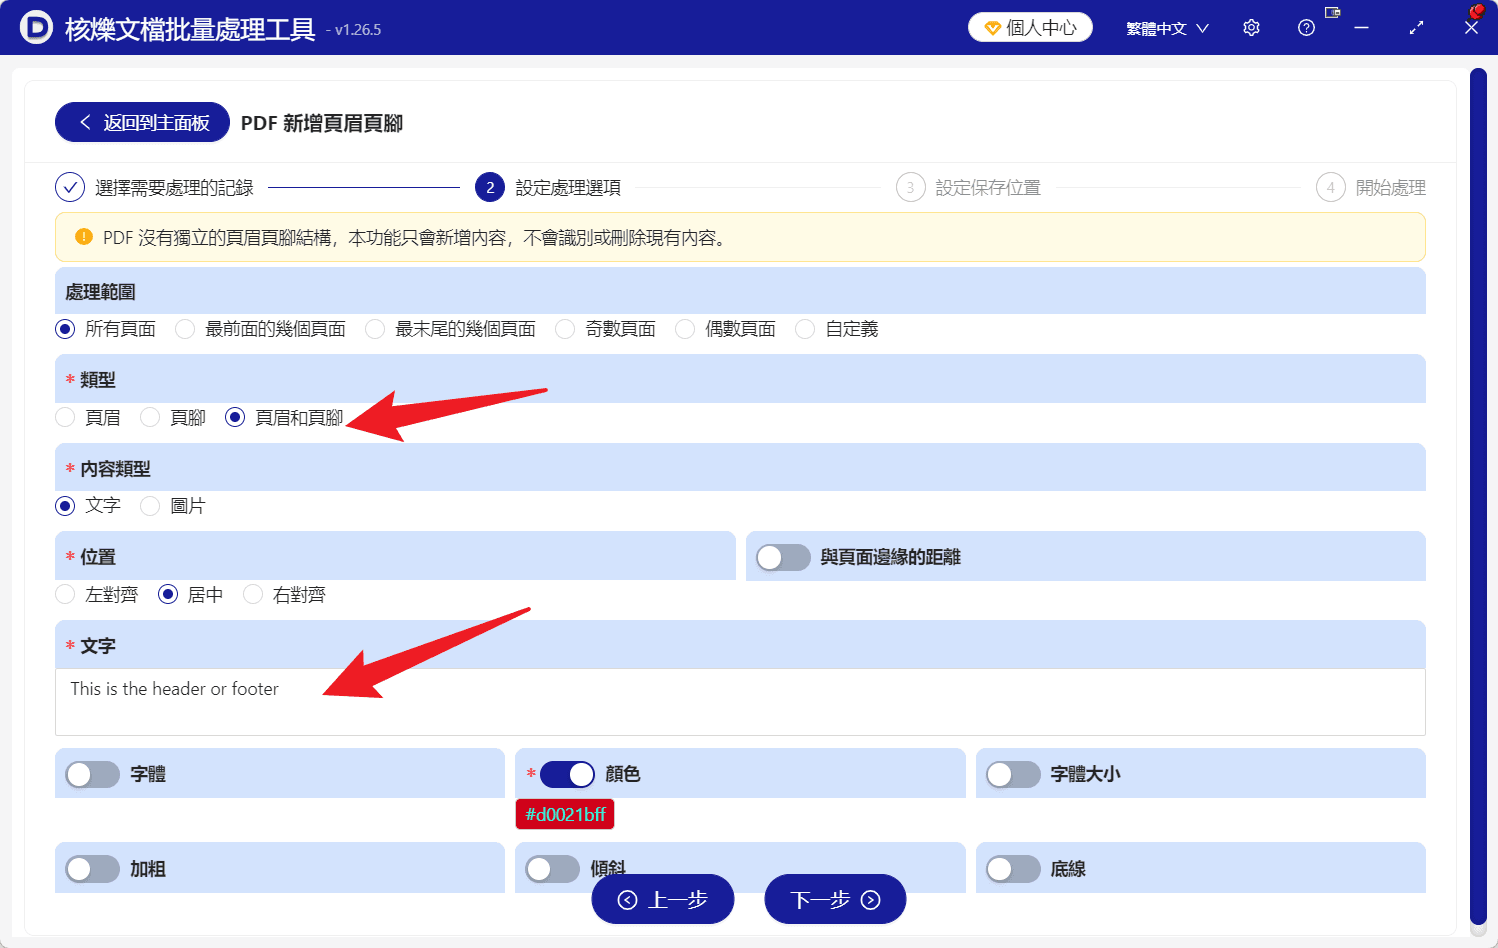Open 個人中心 personal center
The width and height of the screenshot is (1498, 948).
point(1030,28)
